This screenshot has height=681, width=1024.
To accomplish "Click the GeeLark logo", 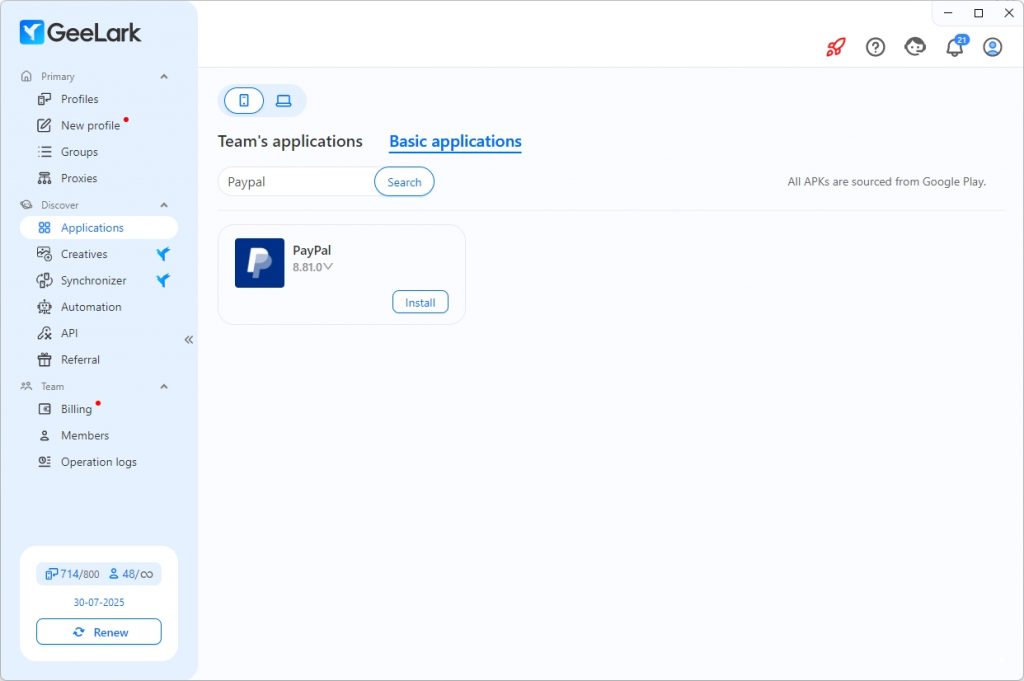I will click(x=80, y=32).
